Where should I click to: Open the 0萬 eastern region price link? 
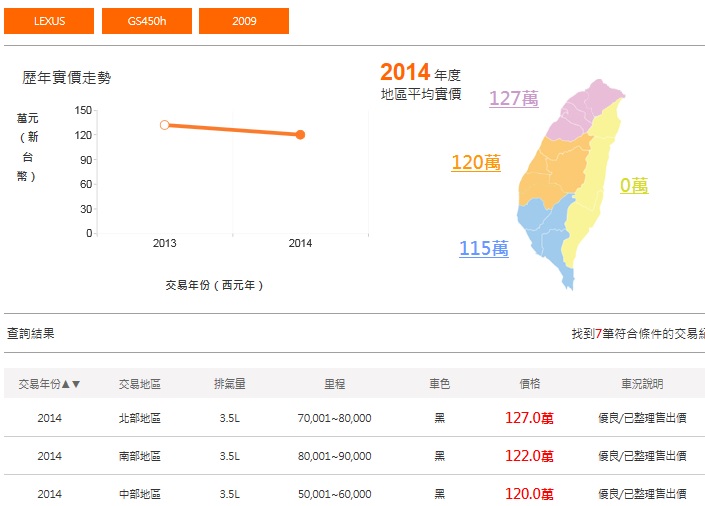[x=634, y=185]
